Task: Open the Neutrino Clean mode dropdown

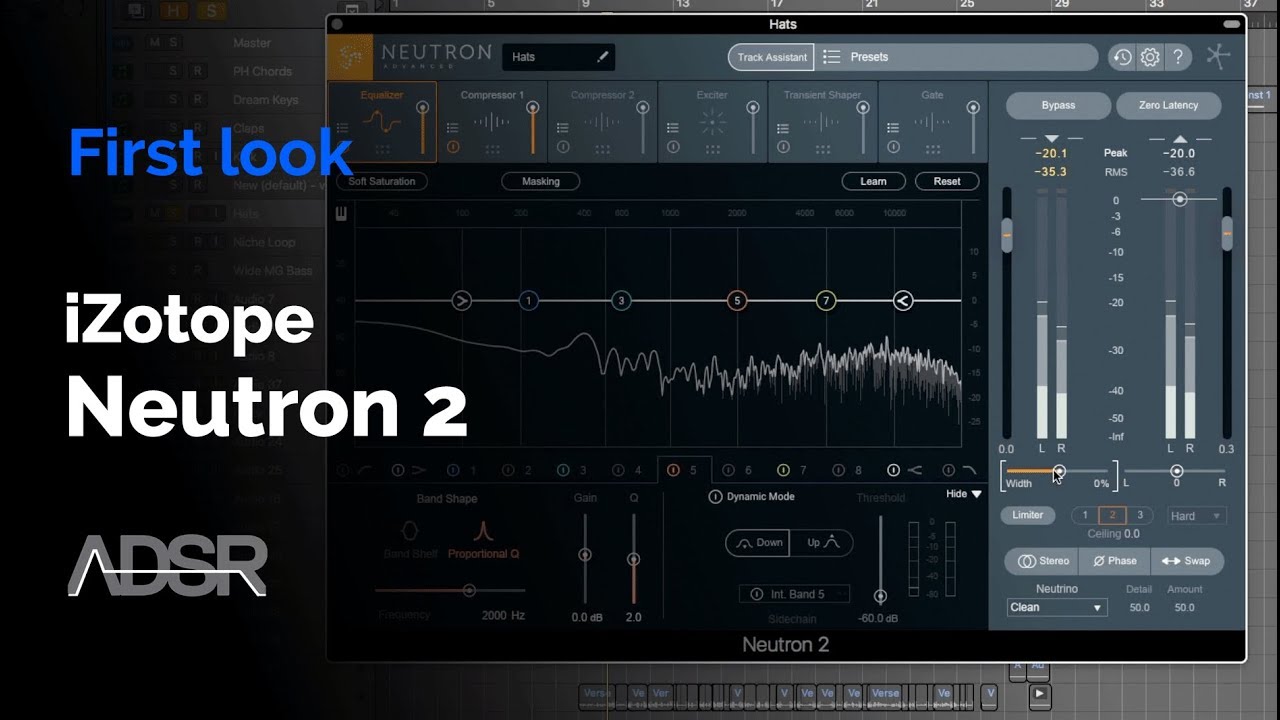Action: pos(1057,607)
